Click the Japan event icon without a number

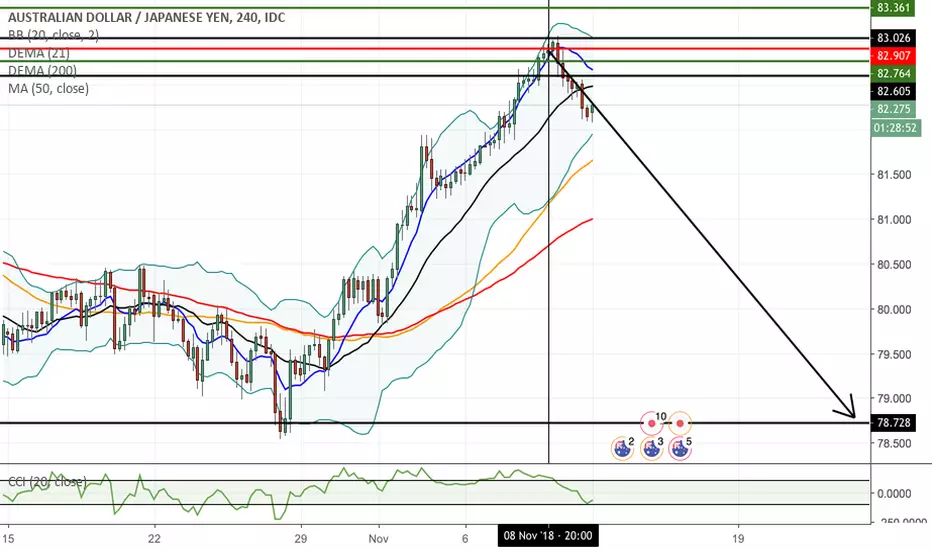pyautogui.click(x=680, y=423)
